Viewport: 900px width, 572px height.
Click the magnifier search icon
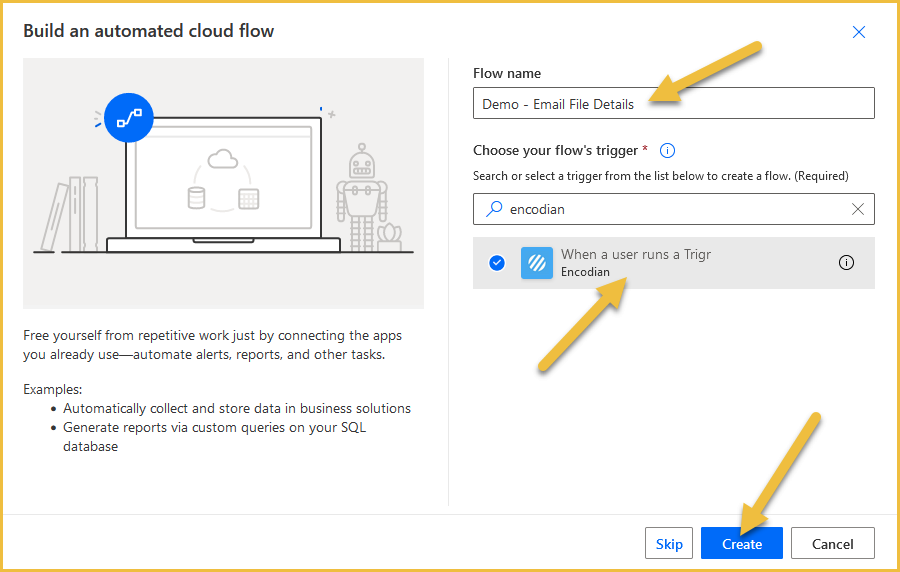pyautogui.click(x=494, y=209)
